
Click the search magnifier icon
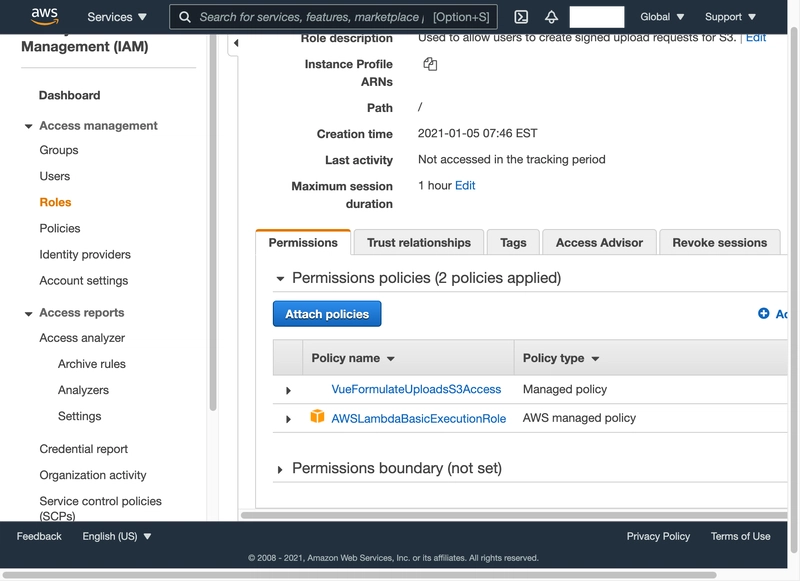(185, 17)
